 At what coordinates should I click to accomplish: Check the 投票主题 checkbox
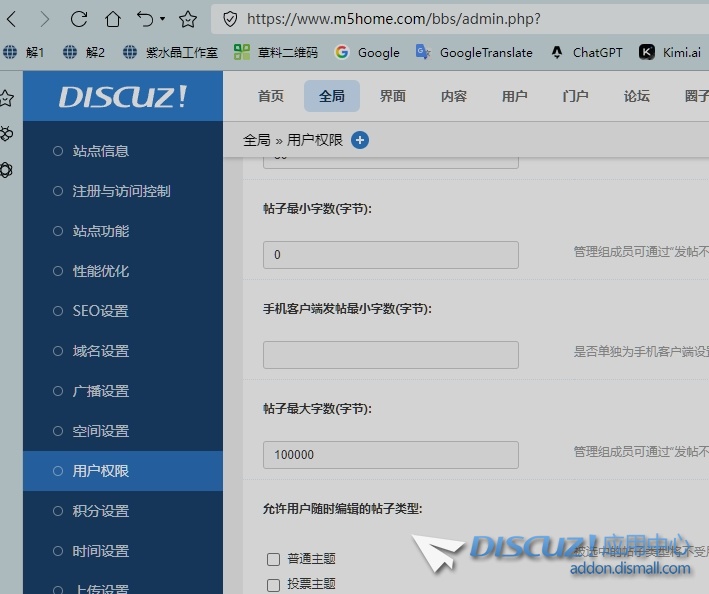coord(274,585)
